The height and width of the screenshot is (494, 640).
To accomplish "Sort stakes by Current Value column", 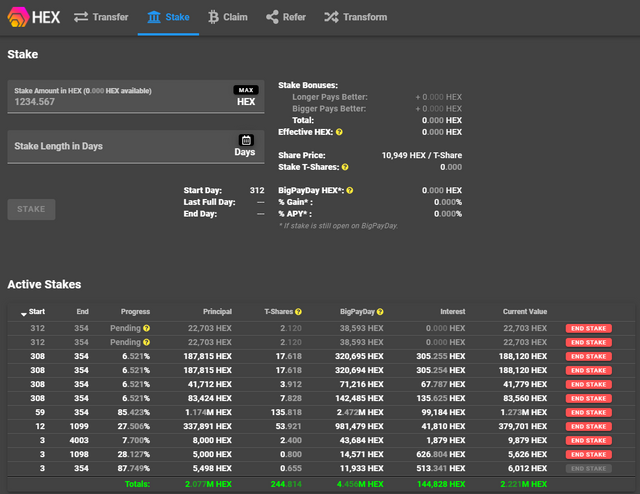I will click(524, 312).
